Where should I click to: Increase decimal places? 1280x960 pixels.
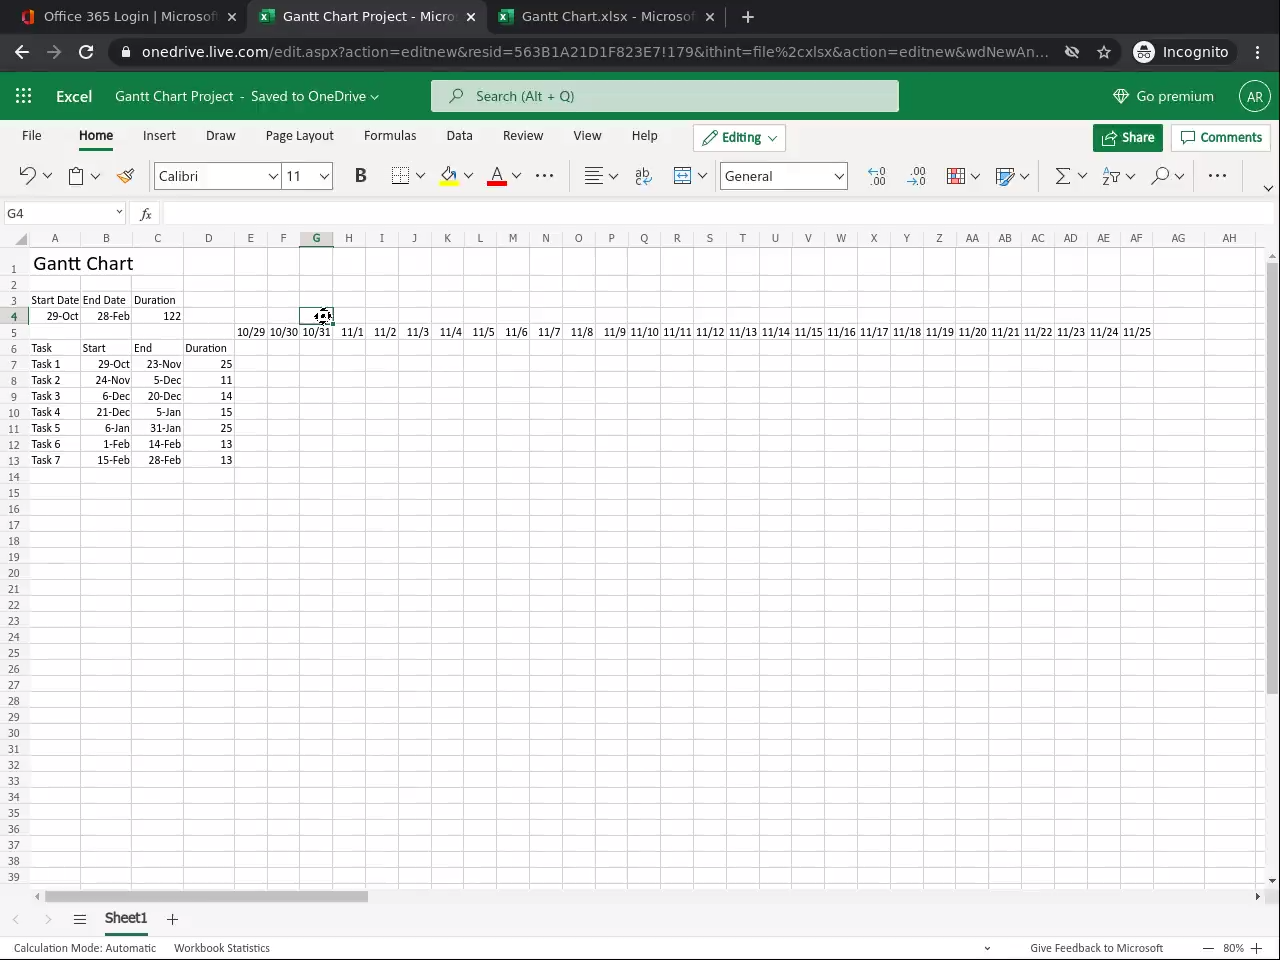click(x=877, y=176)
